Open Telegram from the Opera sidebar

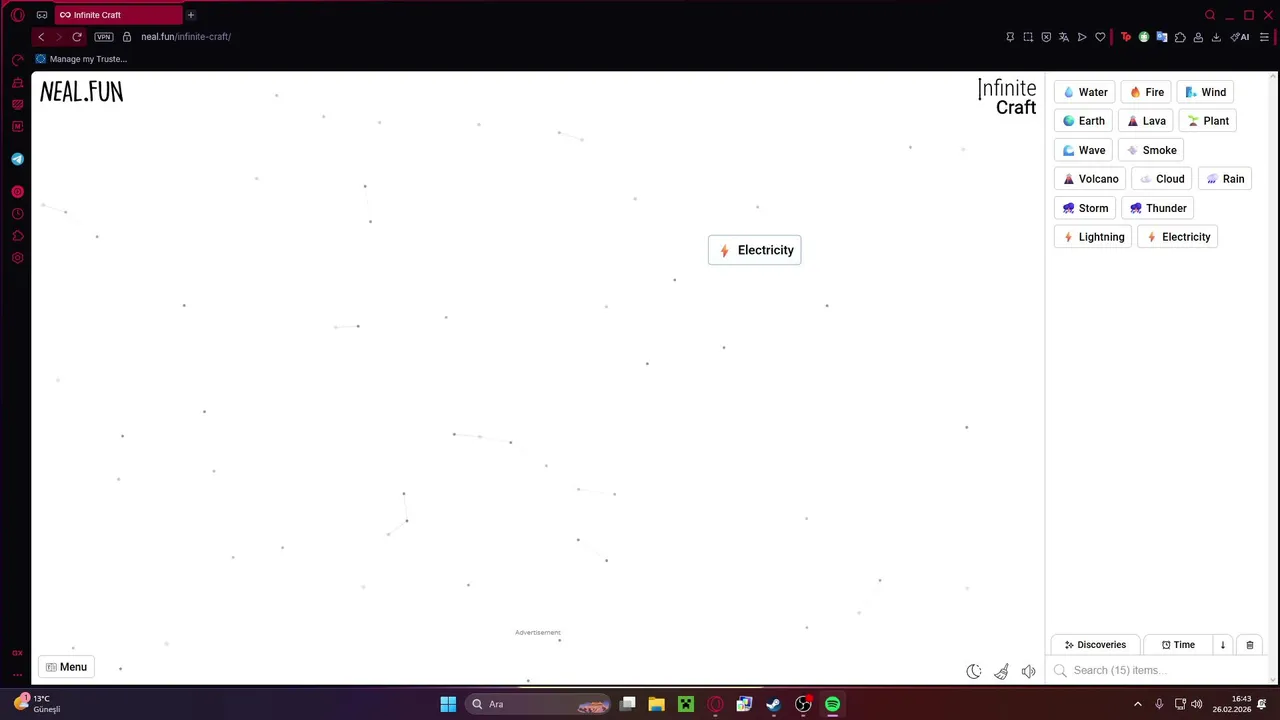pos(17,159)
